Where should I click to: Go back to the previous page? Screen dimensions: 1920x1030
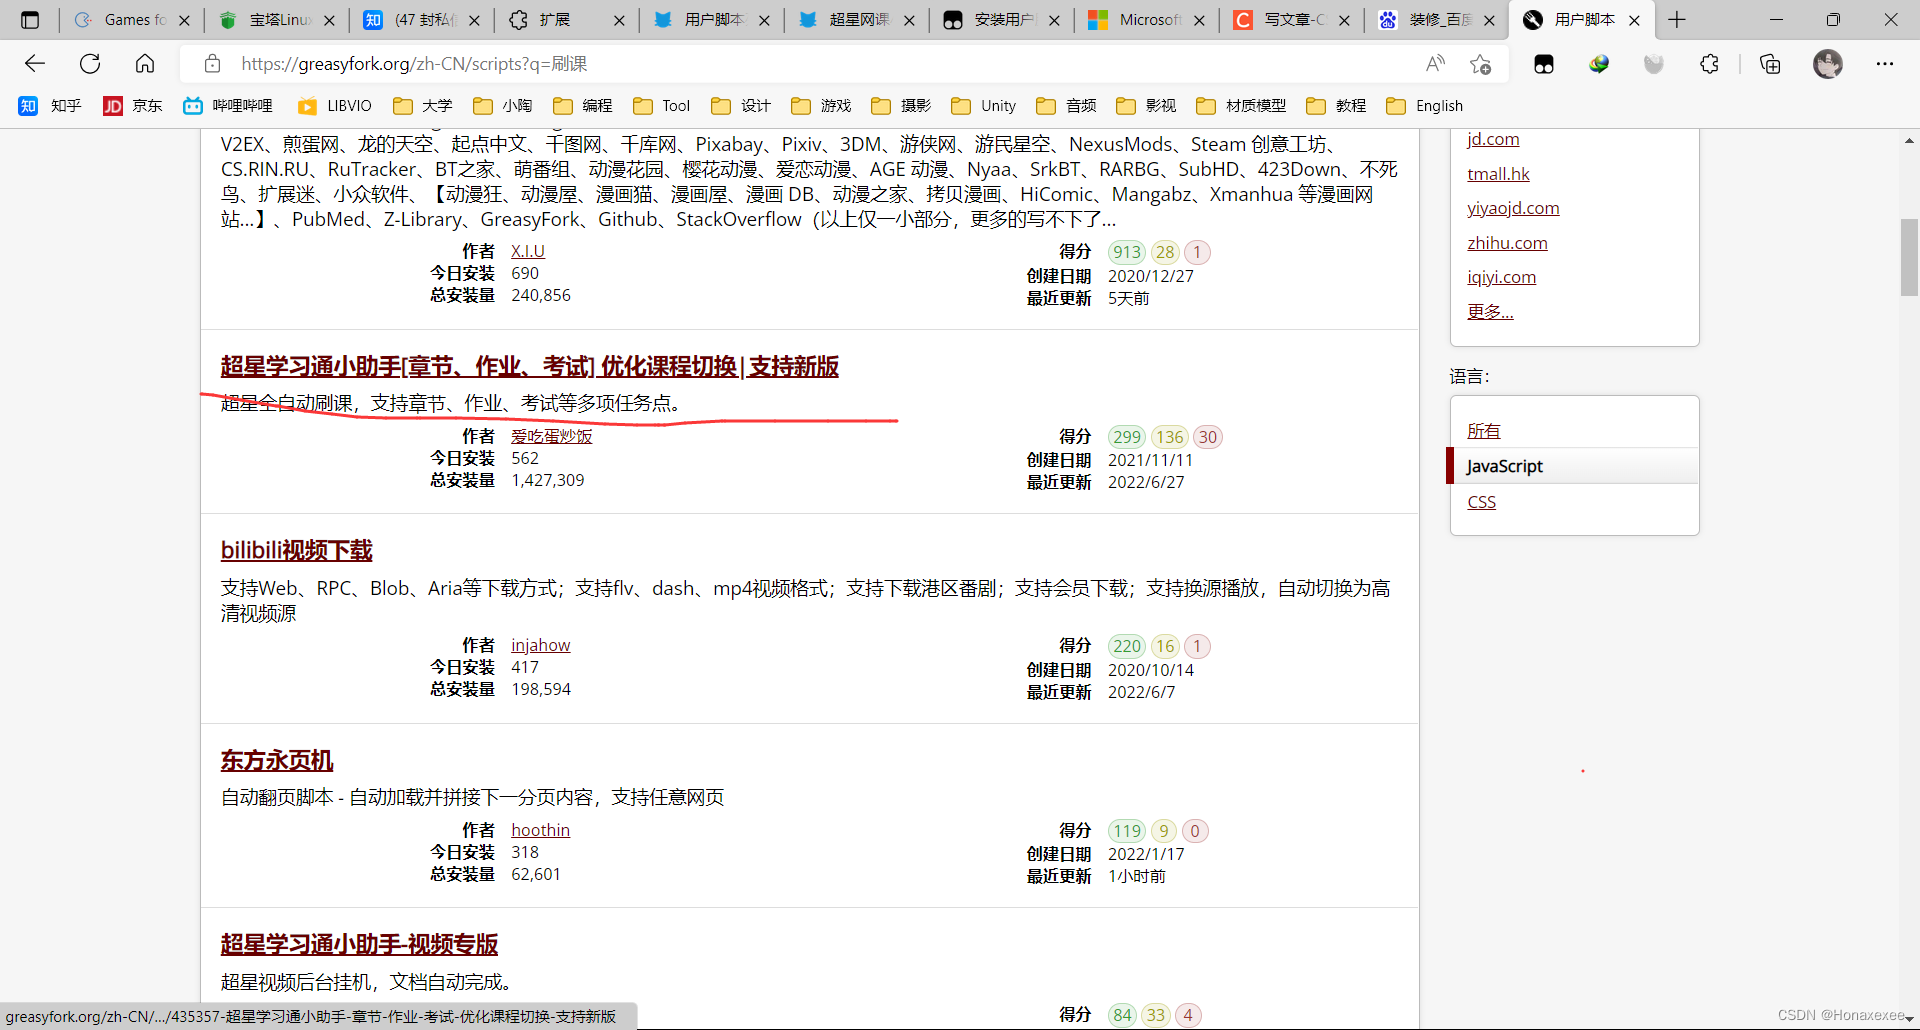pyautogui.click(x=35, y=64)
